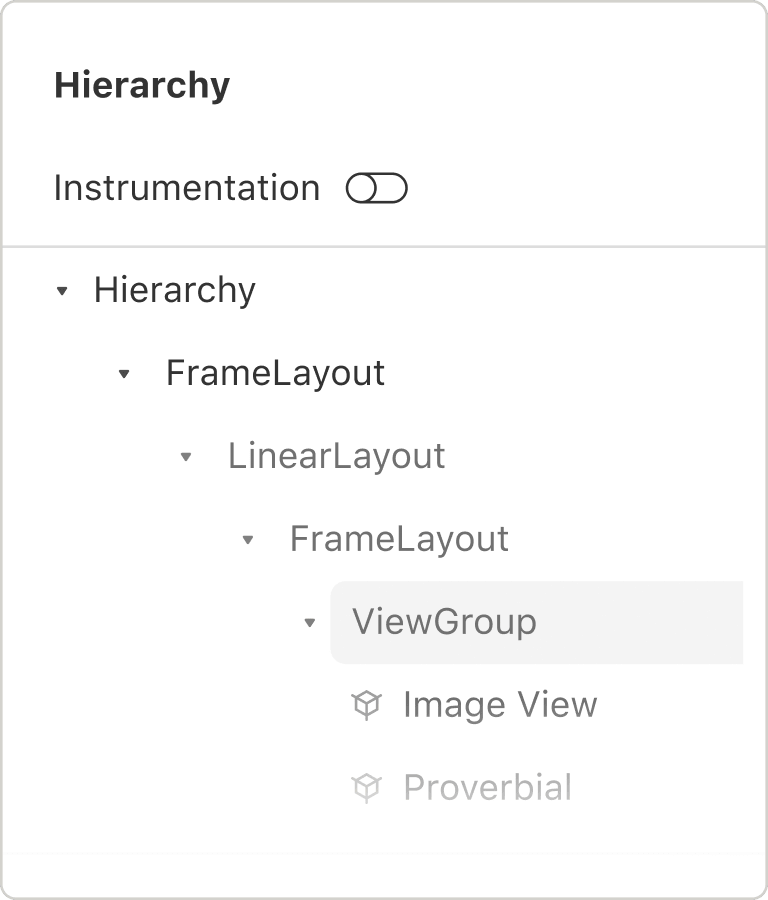
Task: Select the LinearLayout node
Action: [336, 456]
